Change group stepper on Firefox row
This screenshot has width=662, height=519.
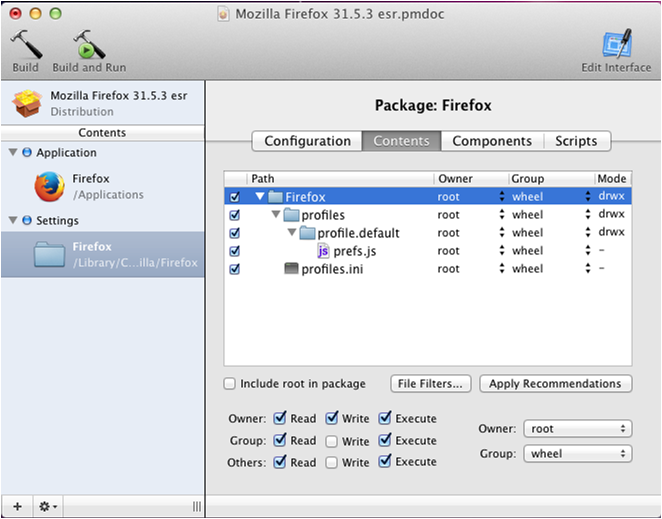click(588, 196)
